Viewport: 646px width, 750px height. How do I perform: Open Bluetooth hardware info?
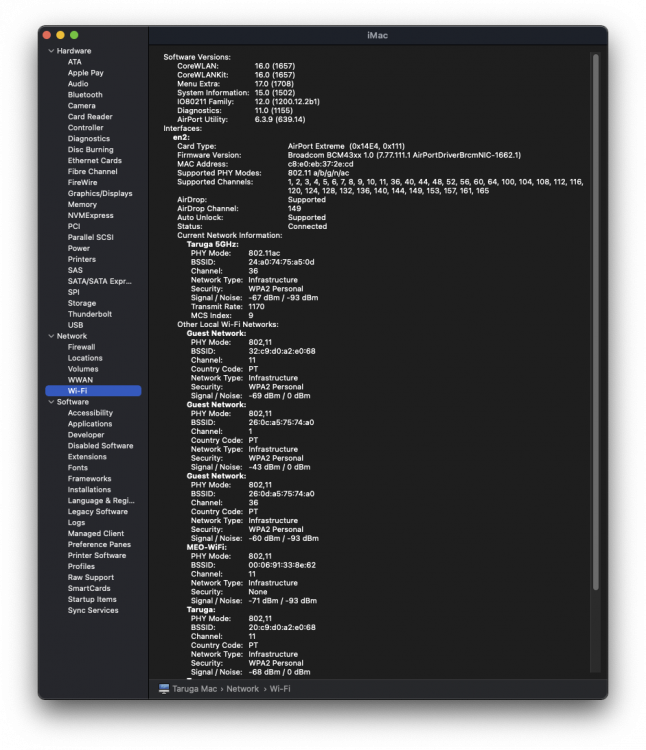[85, 95]
